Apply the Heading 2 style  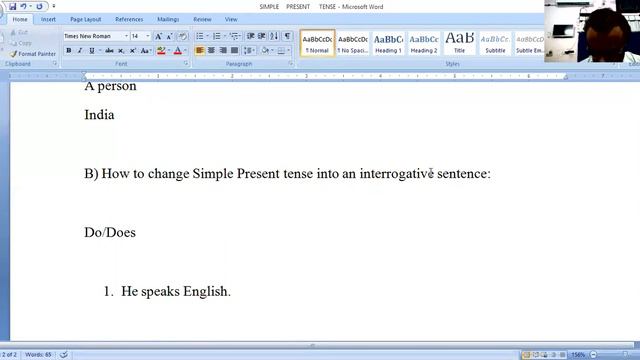424,43
